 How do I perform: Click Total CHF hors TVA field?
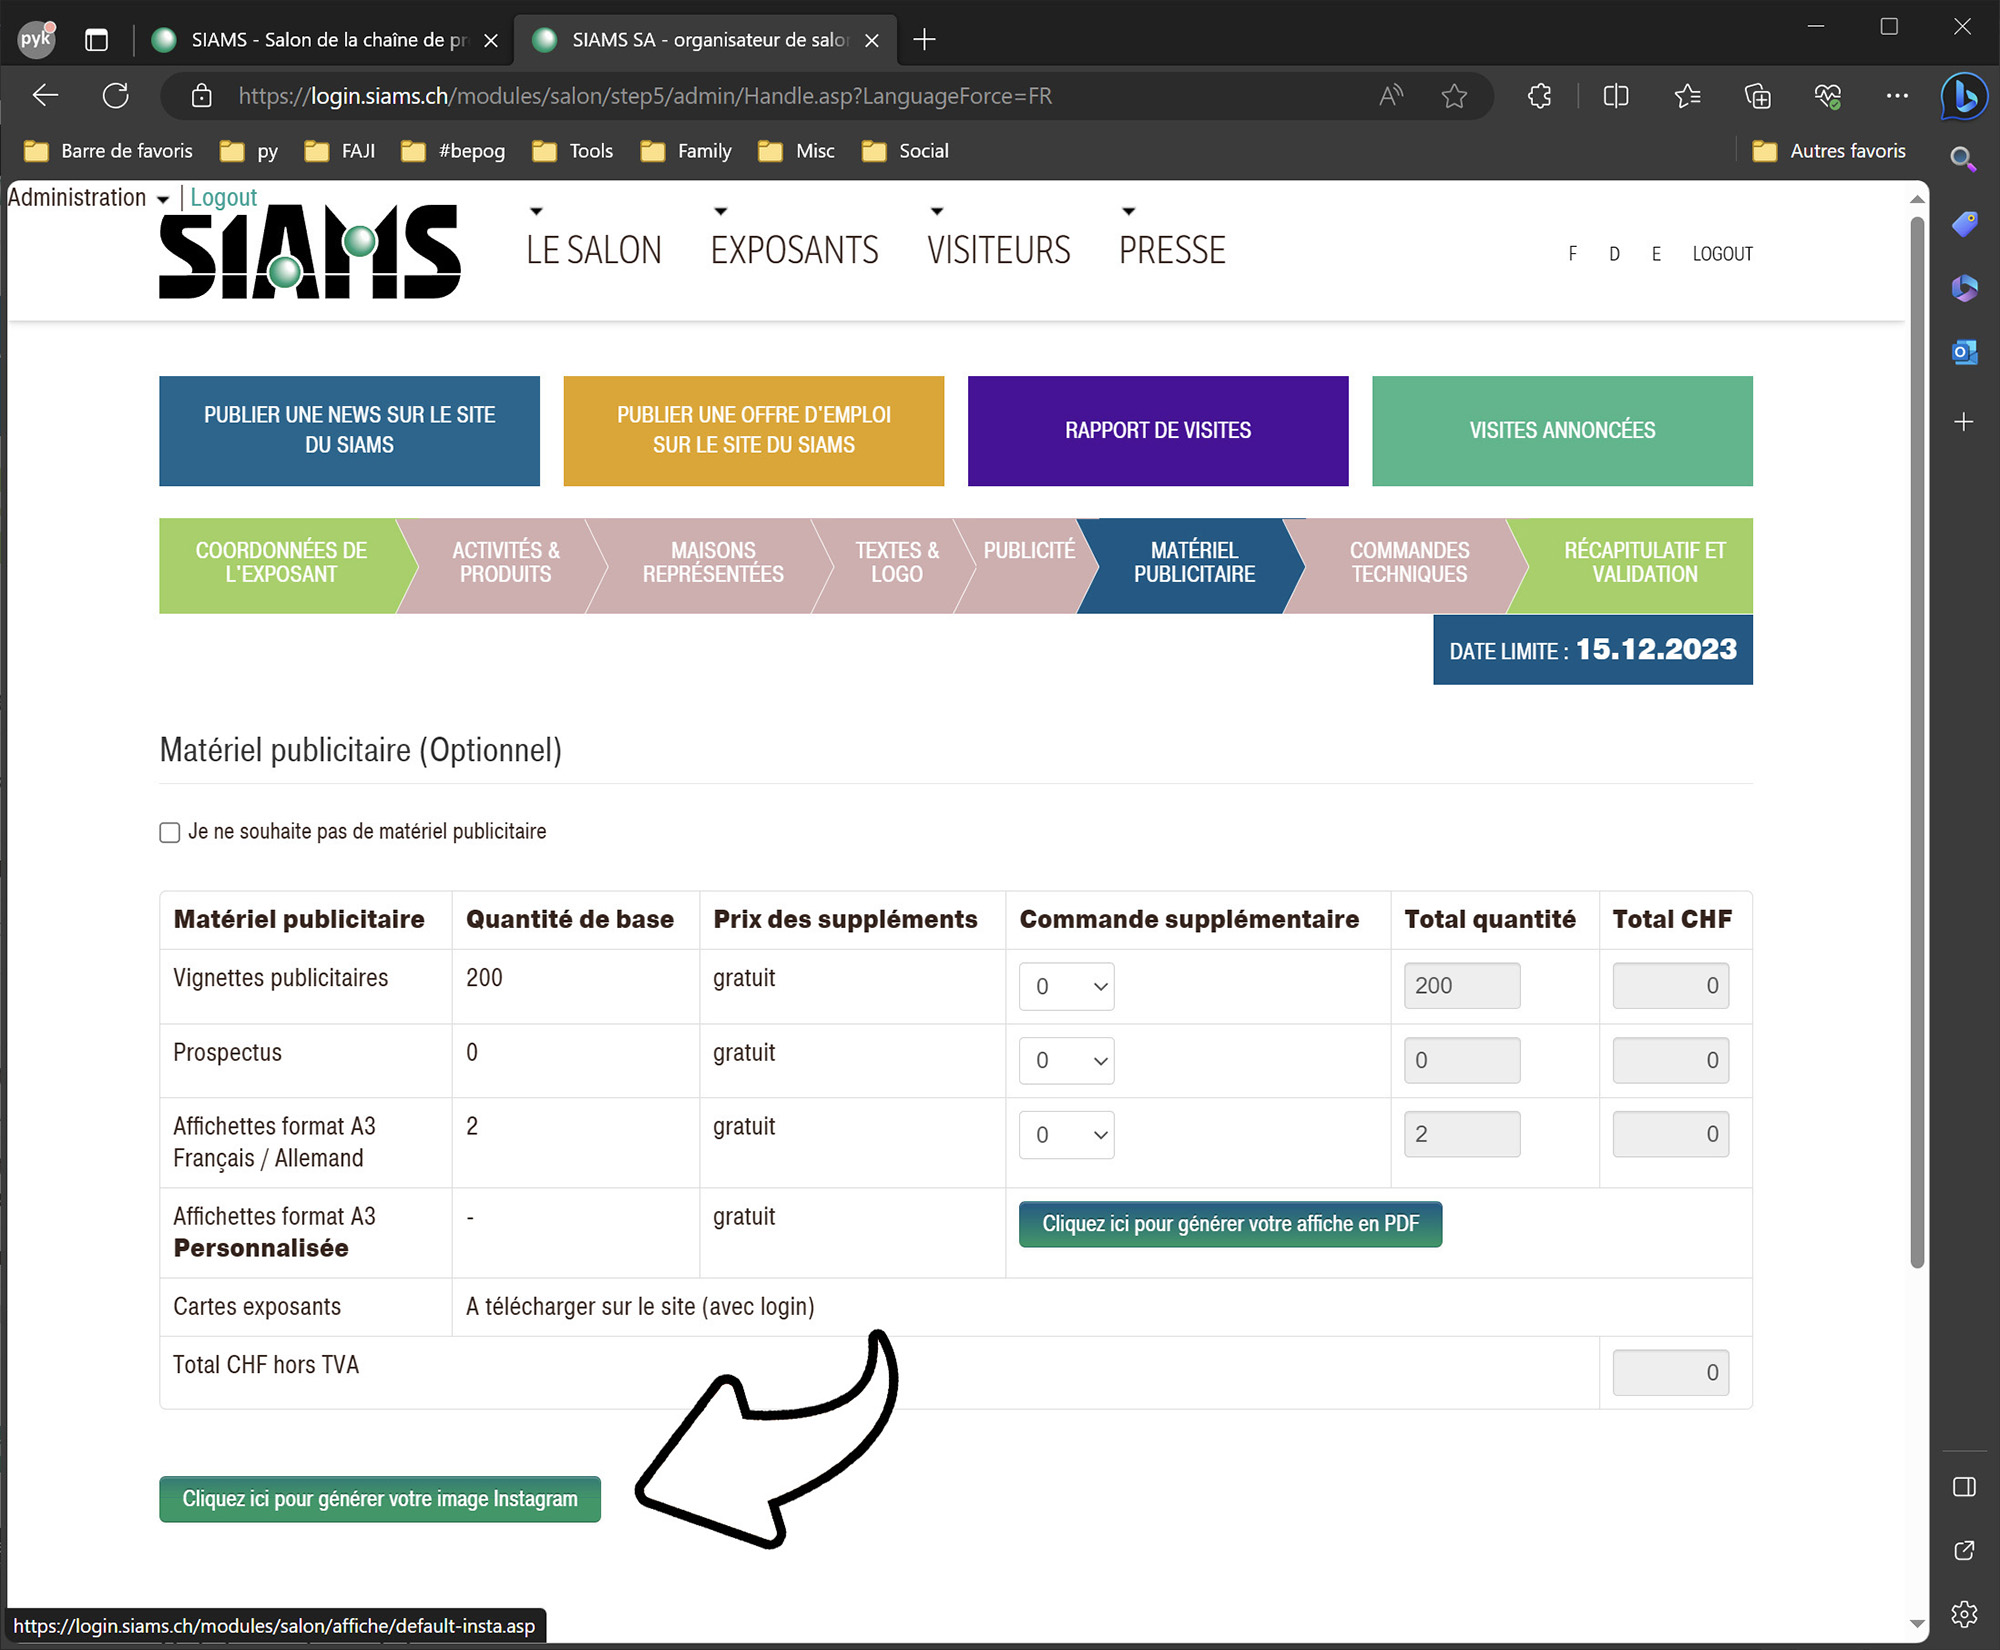coord(1671,1373)
